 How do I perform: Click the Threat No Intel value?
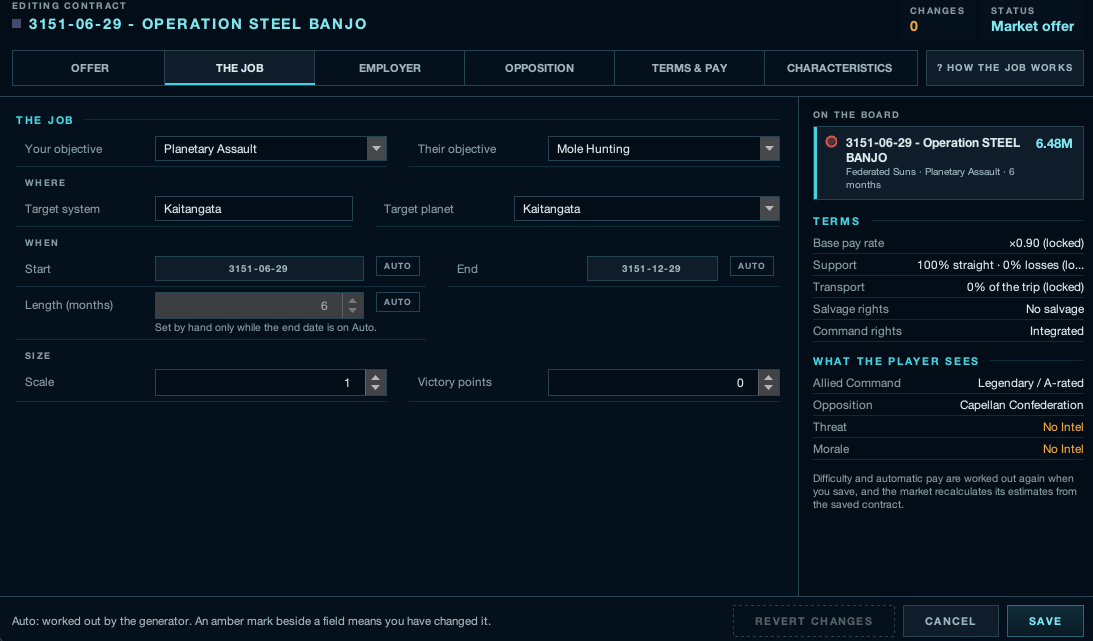tap(1063, 427)
